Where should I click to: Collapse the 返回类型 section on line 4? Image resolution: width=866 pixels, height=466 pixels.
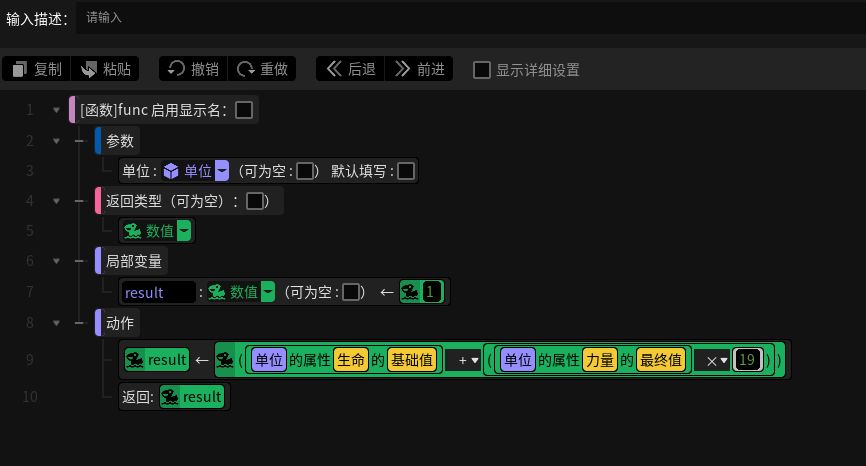56,201
